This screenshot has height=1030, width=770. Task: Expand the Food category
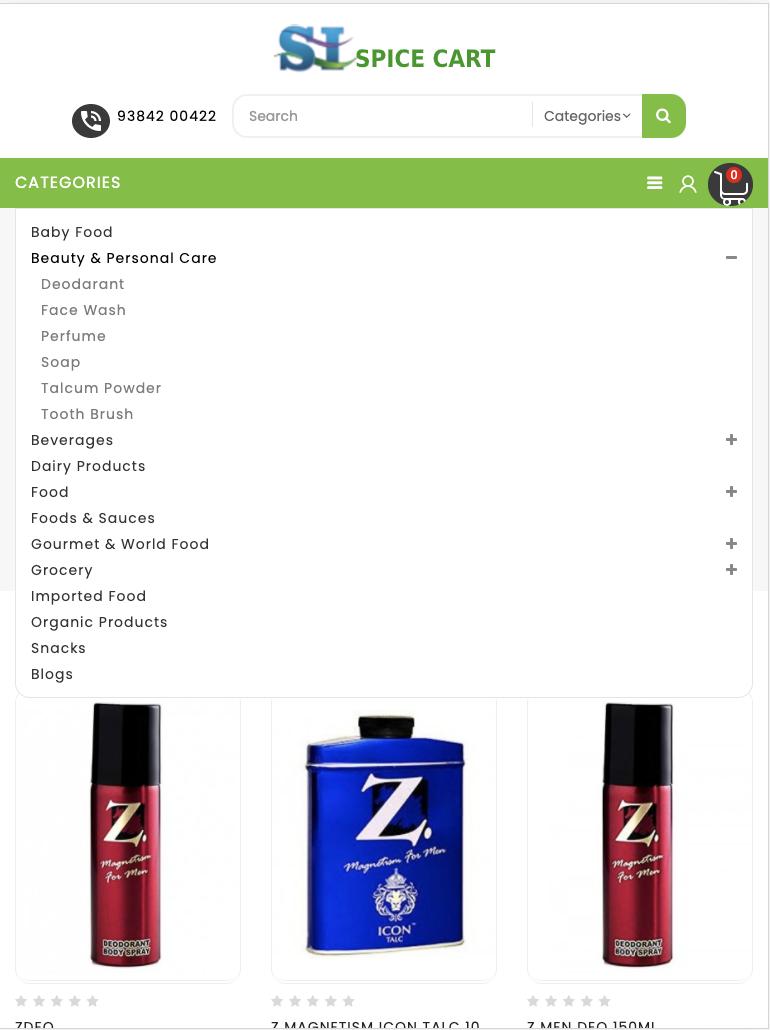tap(731, 491)
